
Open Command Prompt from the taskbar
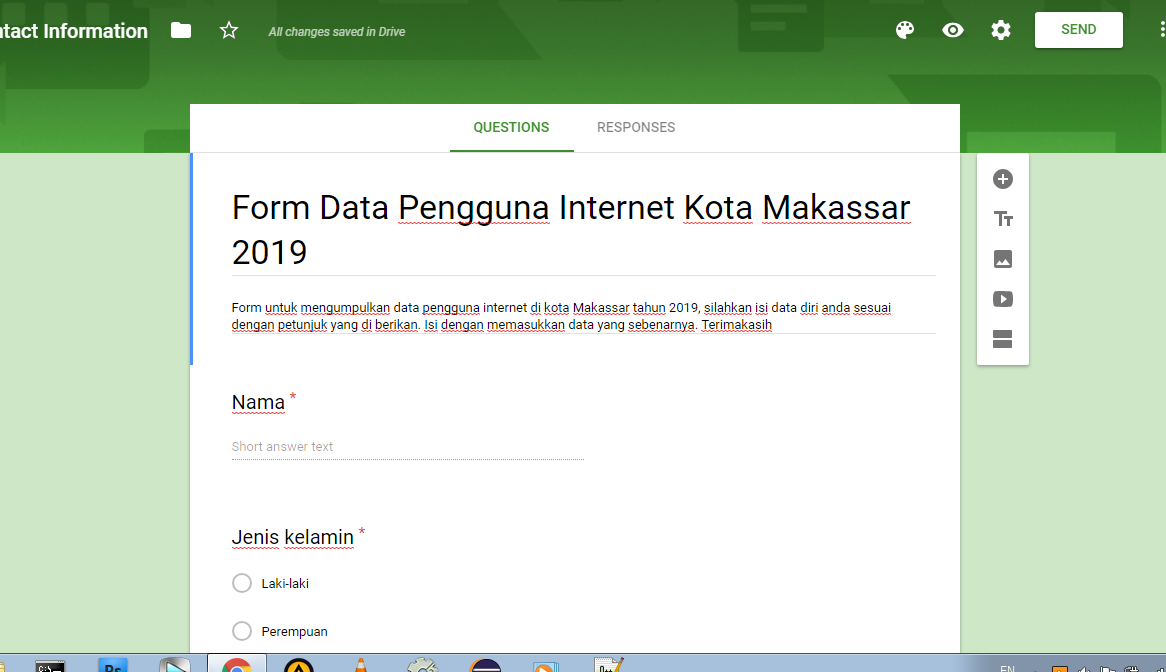coord(51,666)
